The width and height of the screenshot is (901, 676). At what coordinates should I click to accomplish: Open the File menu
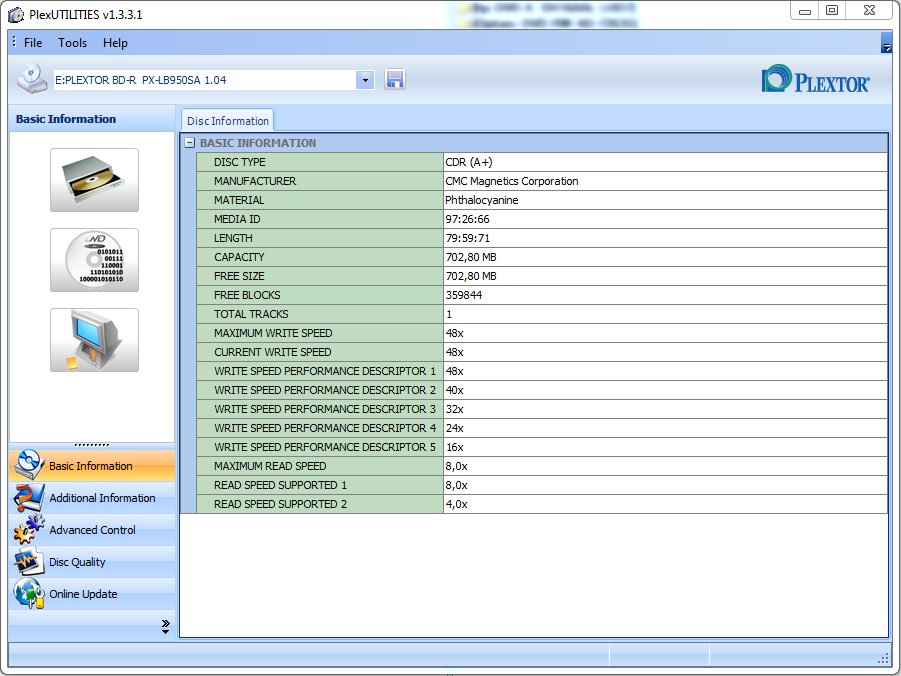(33, 43)
